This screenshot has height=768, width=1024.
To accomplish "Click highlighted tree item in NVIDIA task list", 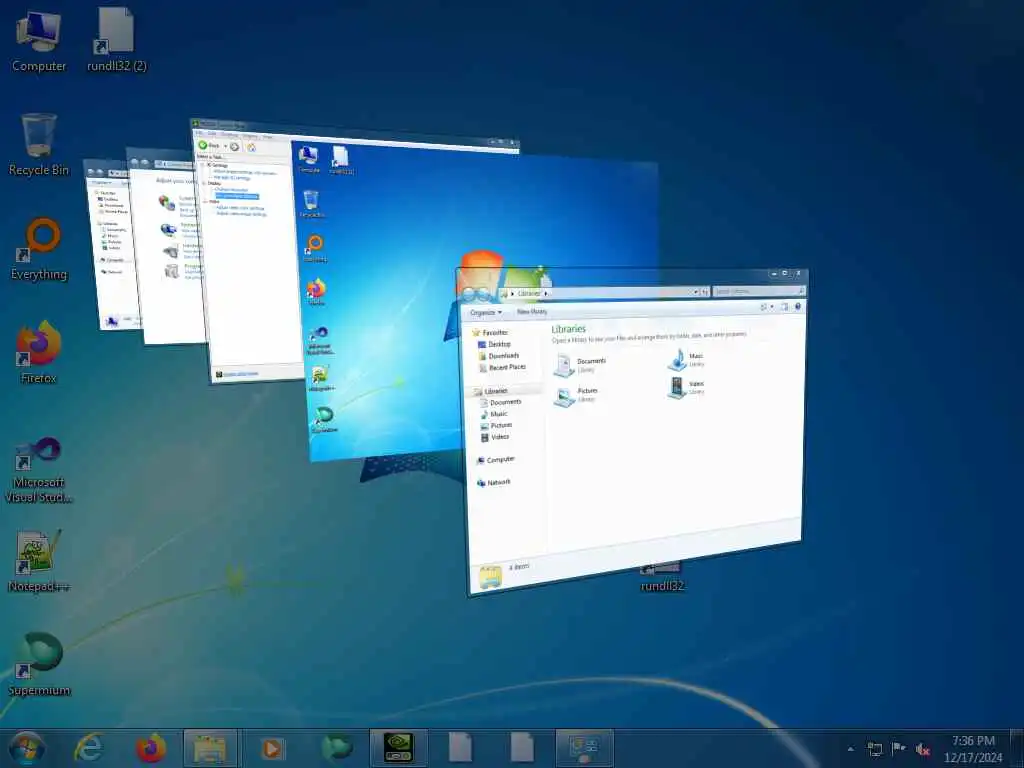I will (x=236, y=196).
